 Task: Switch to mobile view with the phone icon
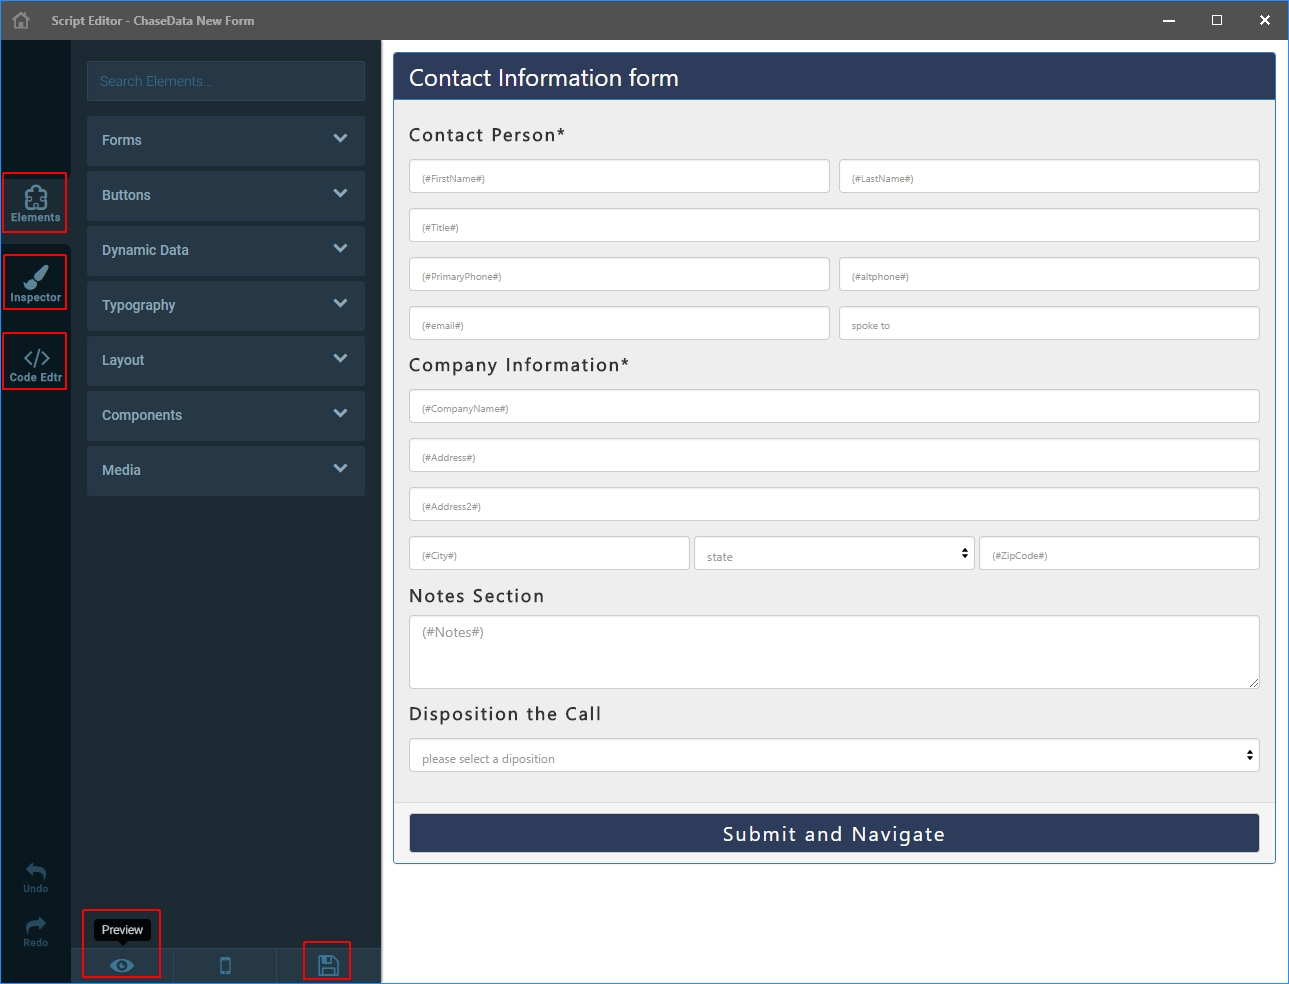click(x=225, y=964)
